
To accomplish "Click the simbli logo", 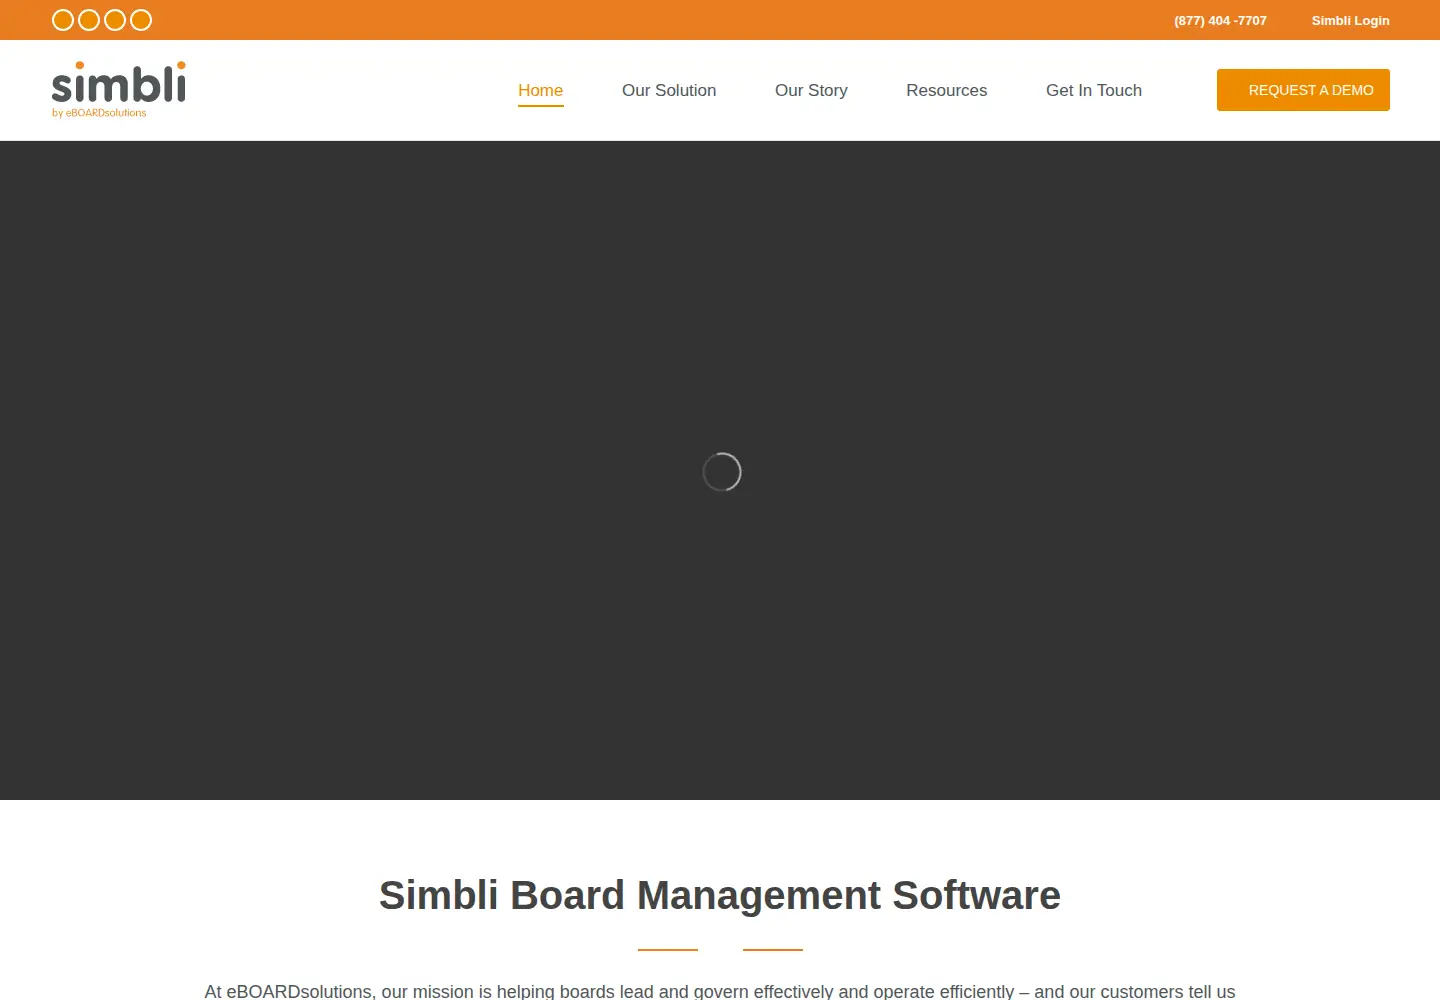I will pos(119,90).
